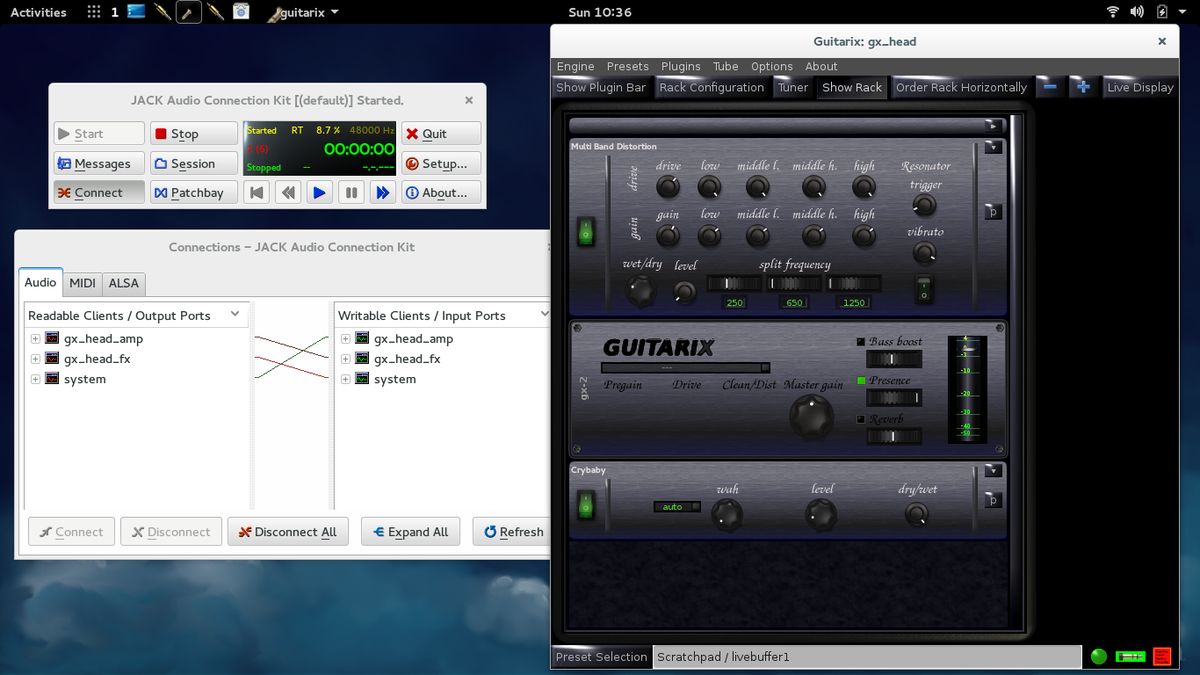Switch to the MIDI tab

tap(83, 283)
